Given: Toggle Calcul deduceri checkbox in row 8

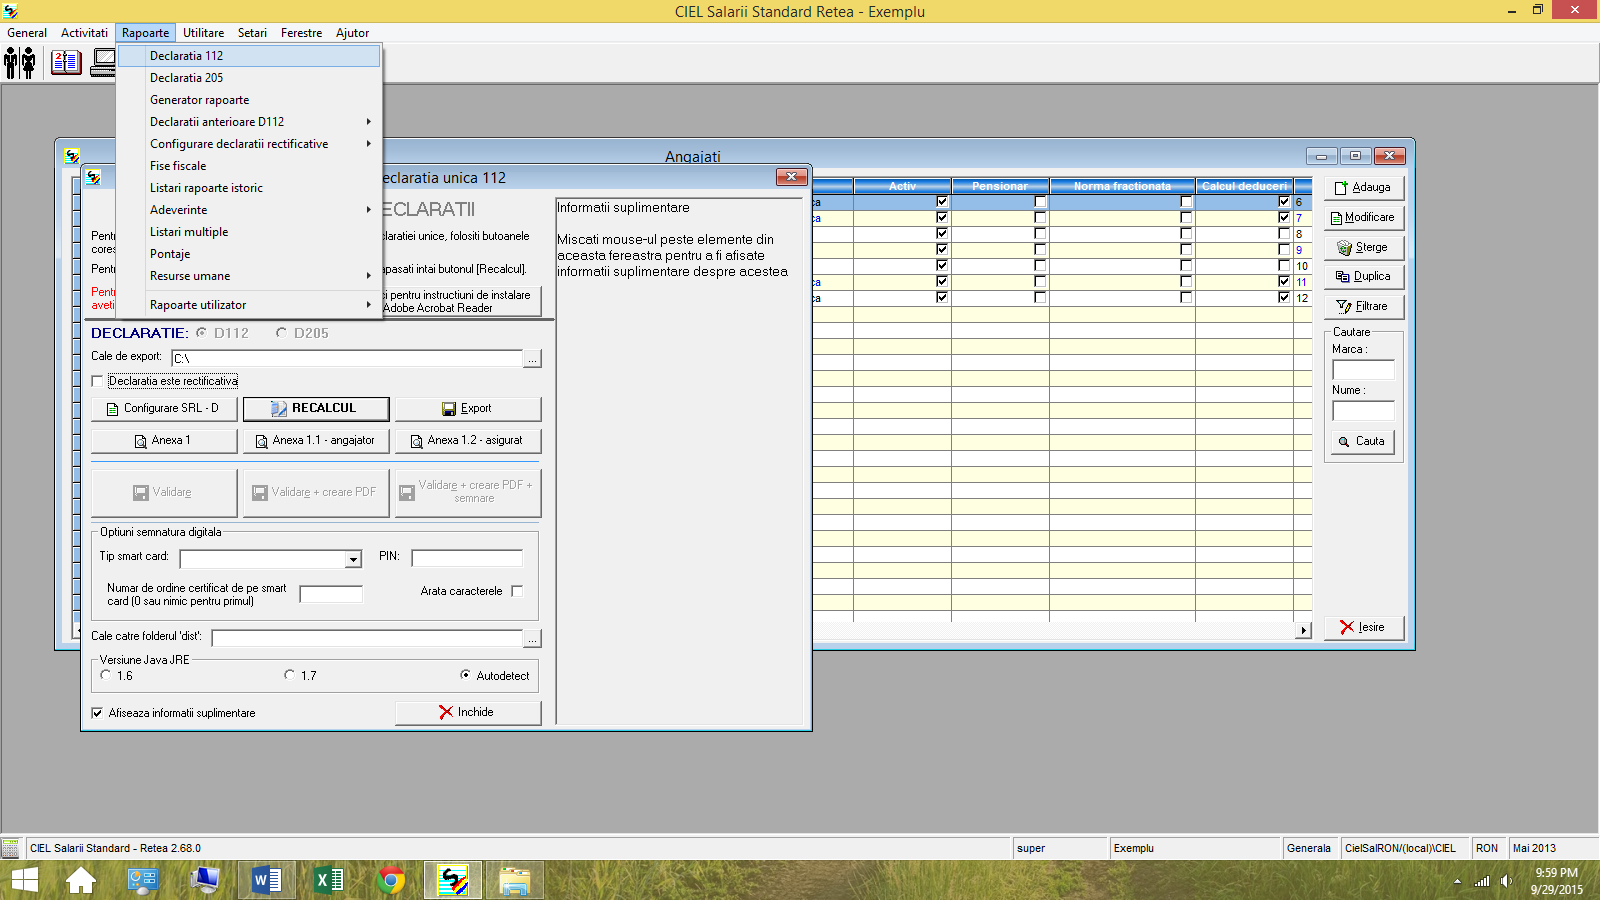Looking at the screenshot, I should point(1284,233).
